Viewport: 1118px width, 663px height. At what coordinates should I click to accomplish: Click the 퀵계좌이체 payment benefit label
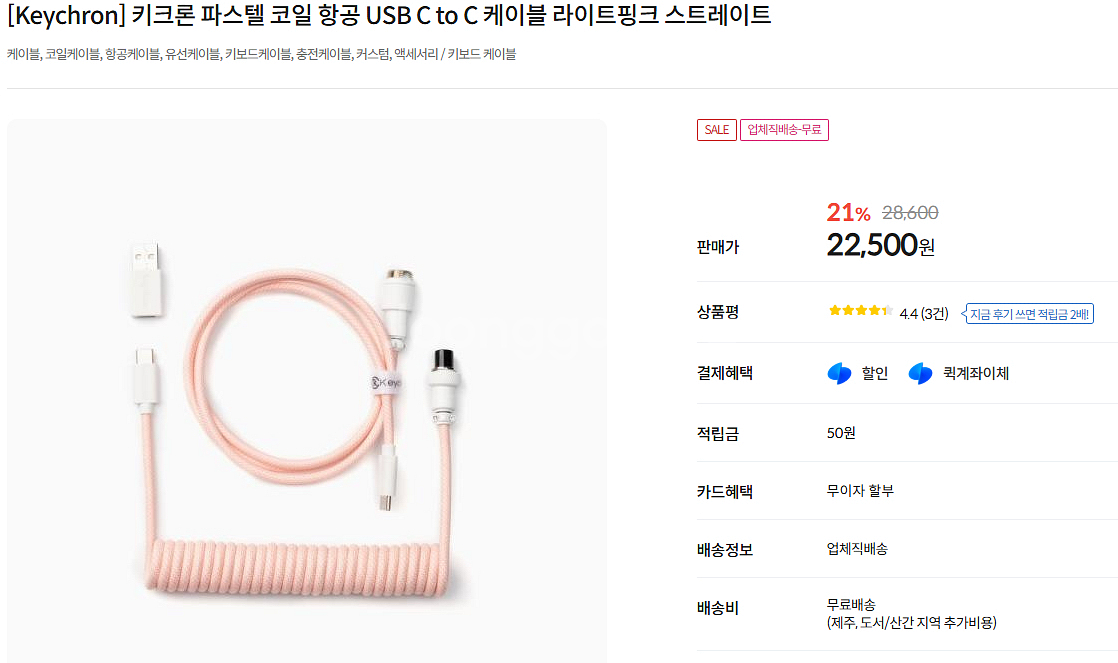pos(975,374)
